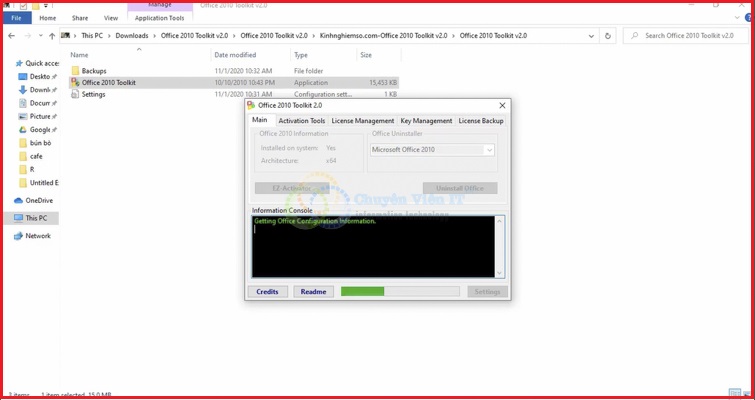
Task: Click the refresh button beside address bar
Action: click(x=607, y=36)
